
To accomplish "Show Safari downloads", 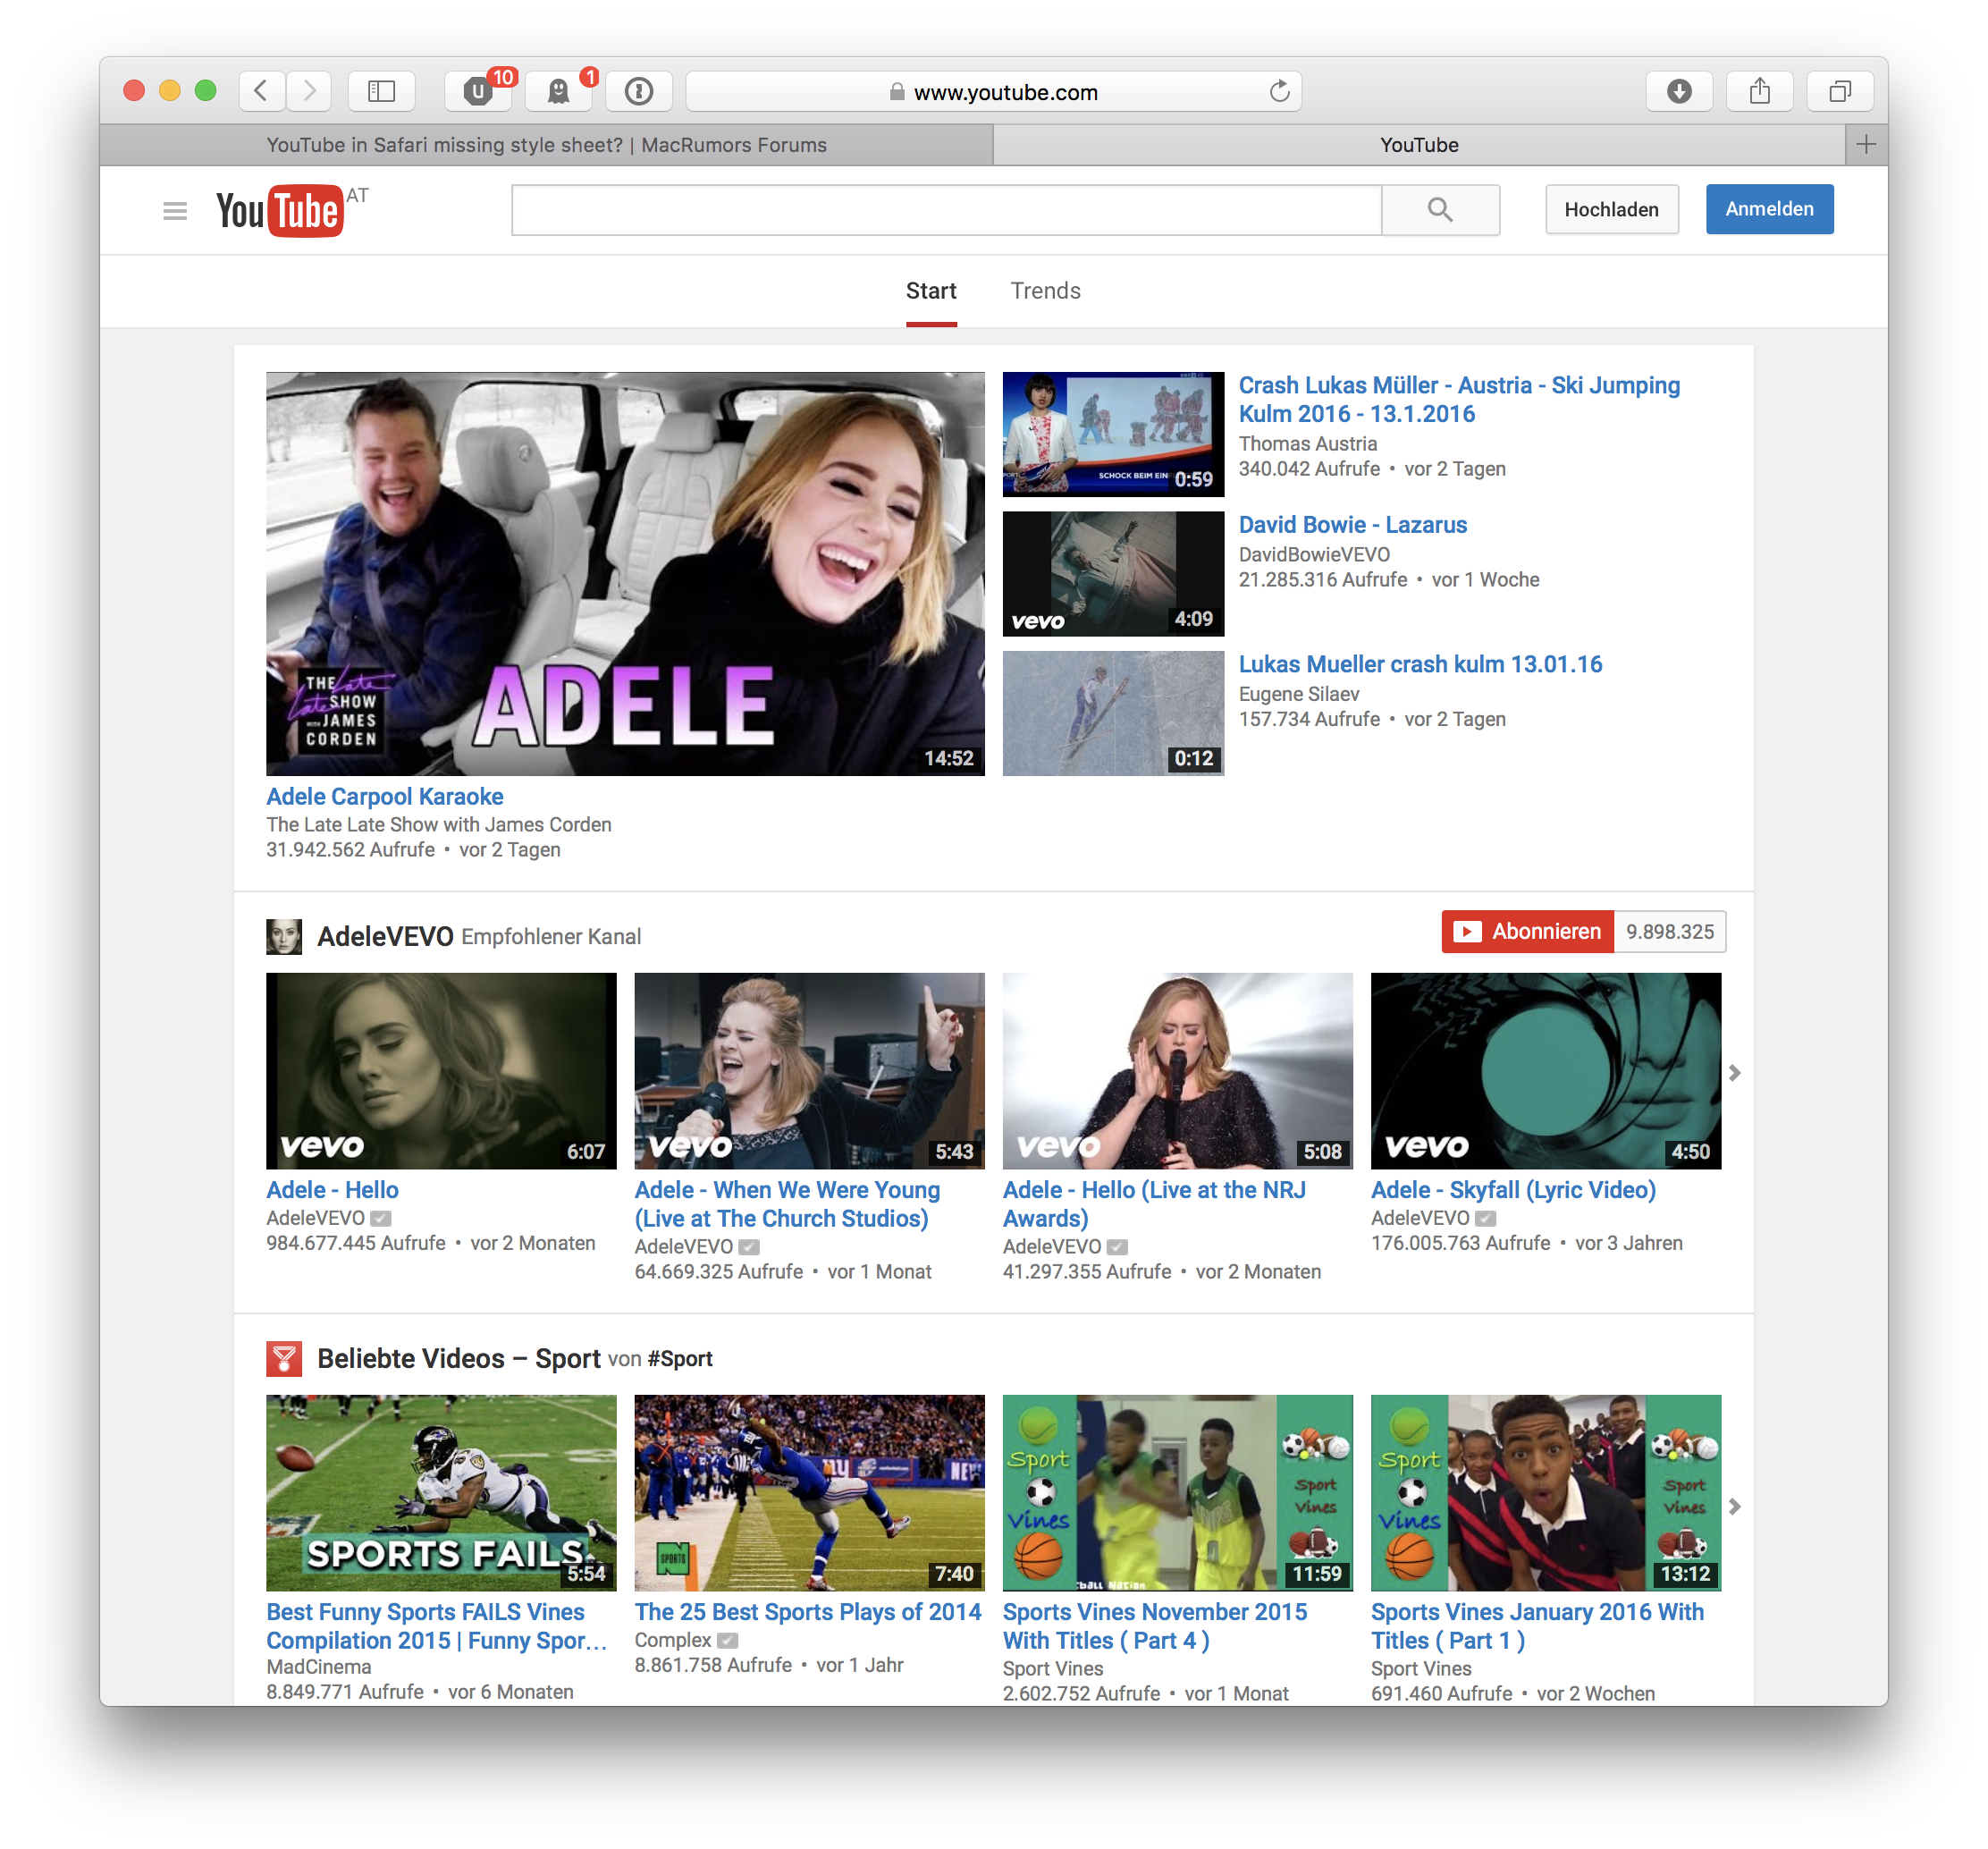I will tap(1679, 92).
